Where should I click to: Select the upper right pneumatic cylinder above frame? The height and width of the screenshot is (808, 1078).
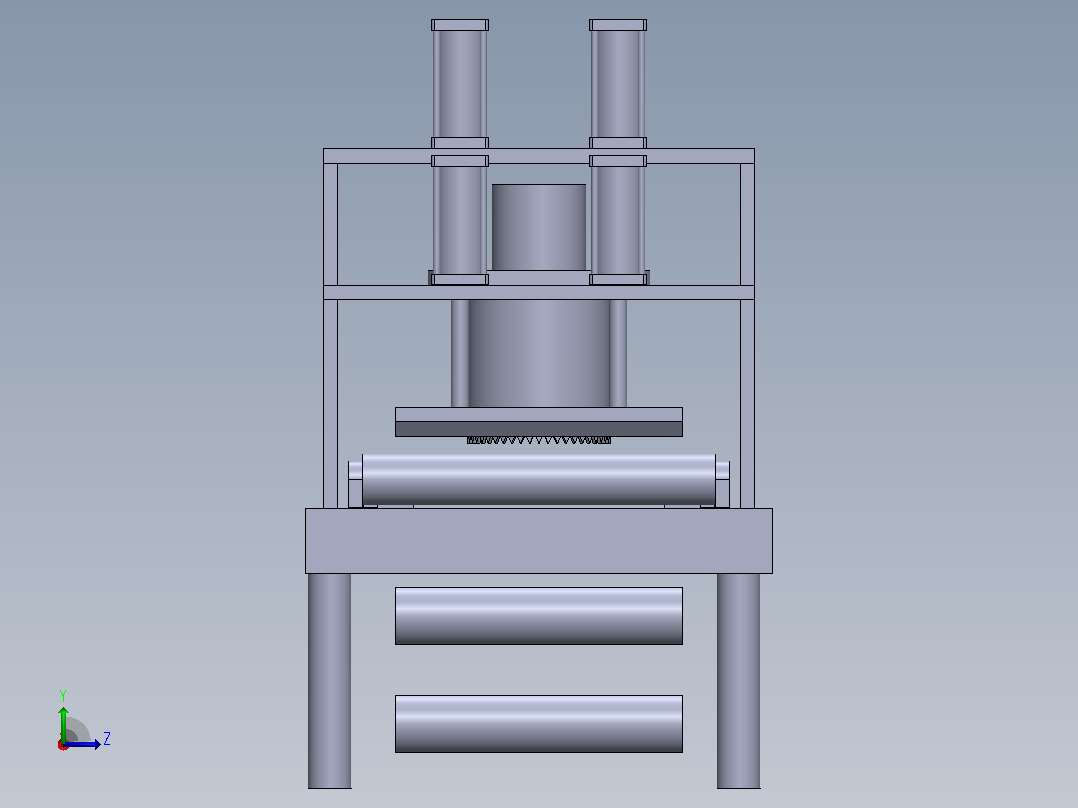pyautogui.click(x=617, y=84)
